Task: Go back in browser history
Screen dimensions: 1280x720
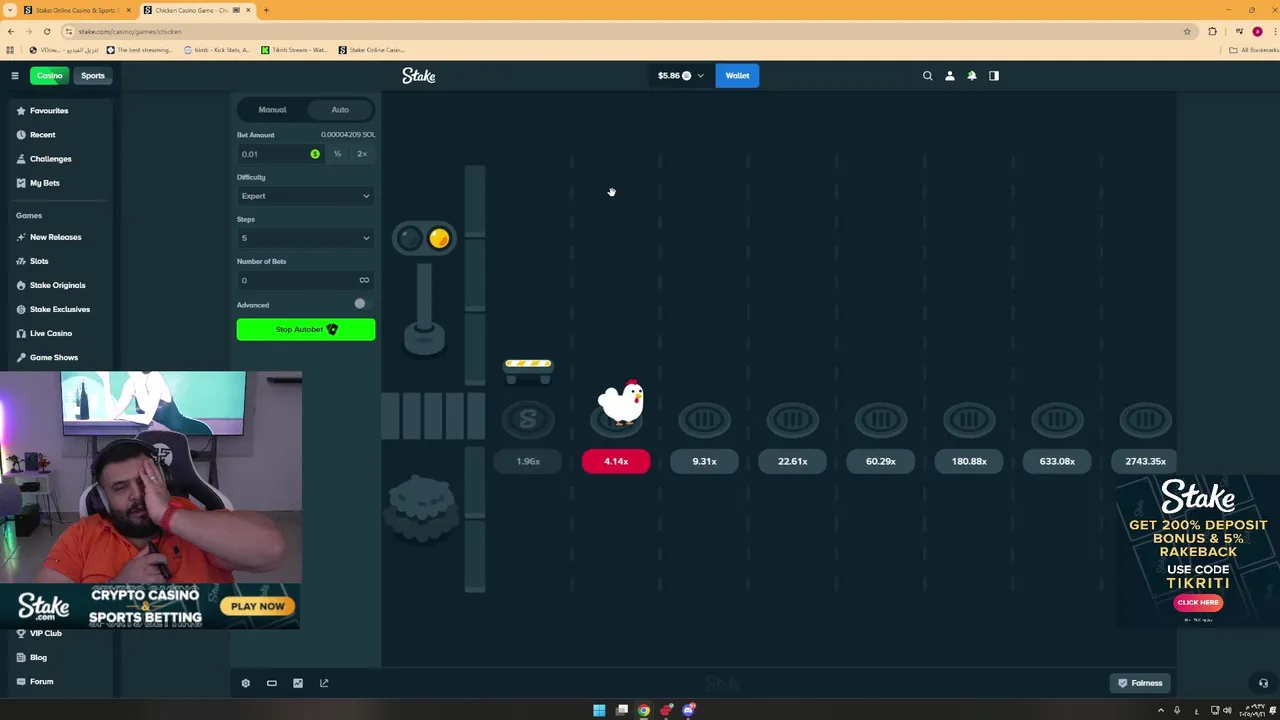Action: (x=11, y=31)
